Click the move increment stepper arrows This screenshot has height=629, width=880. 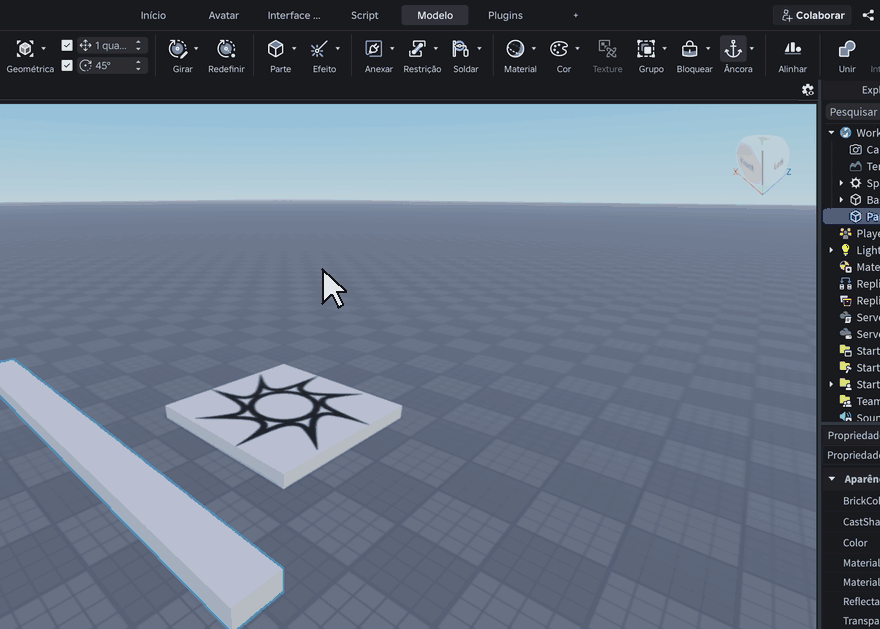coord(138,45)
